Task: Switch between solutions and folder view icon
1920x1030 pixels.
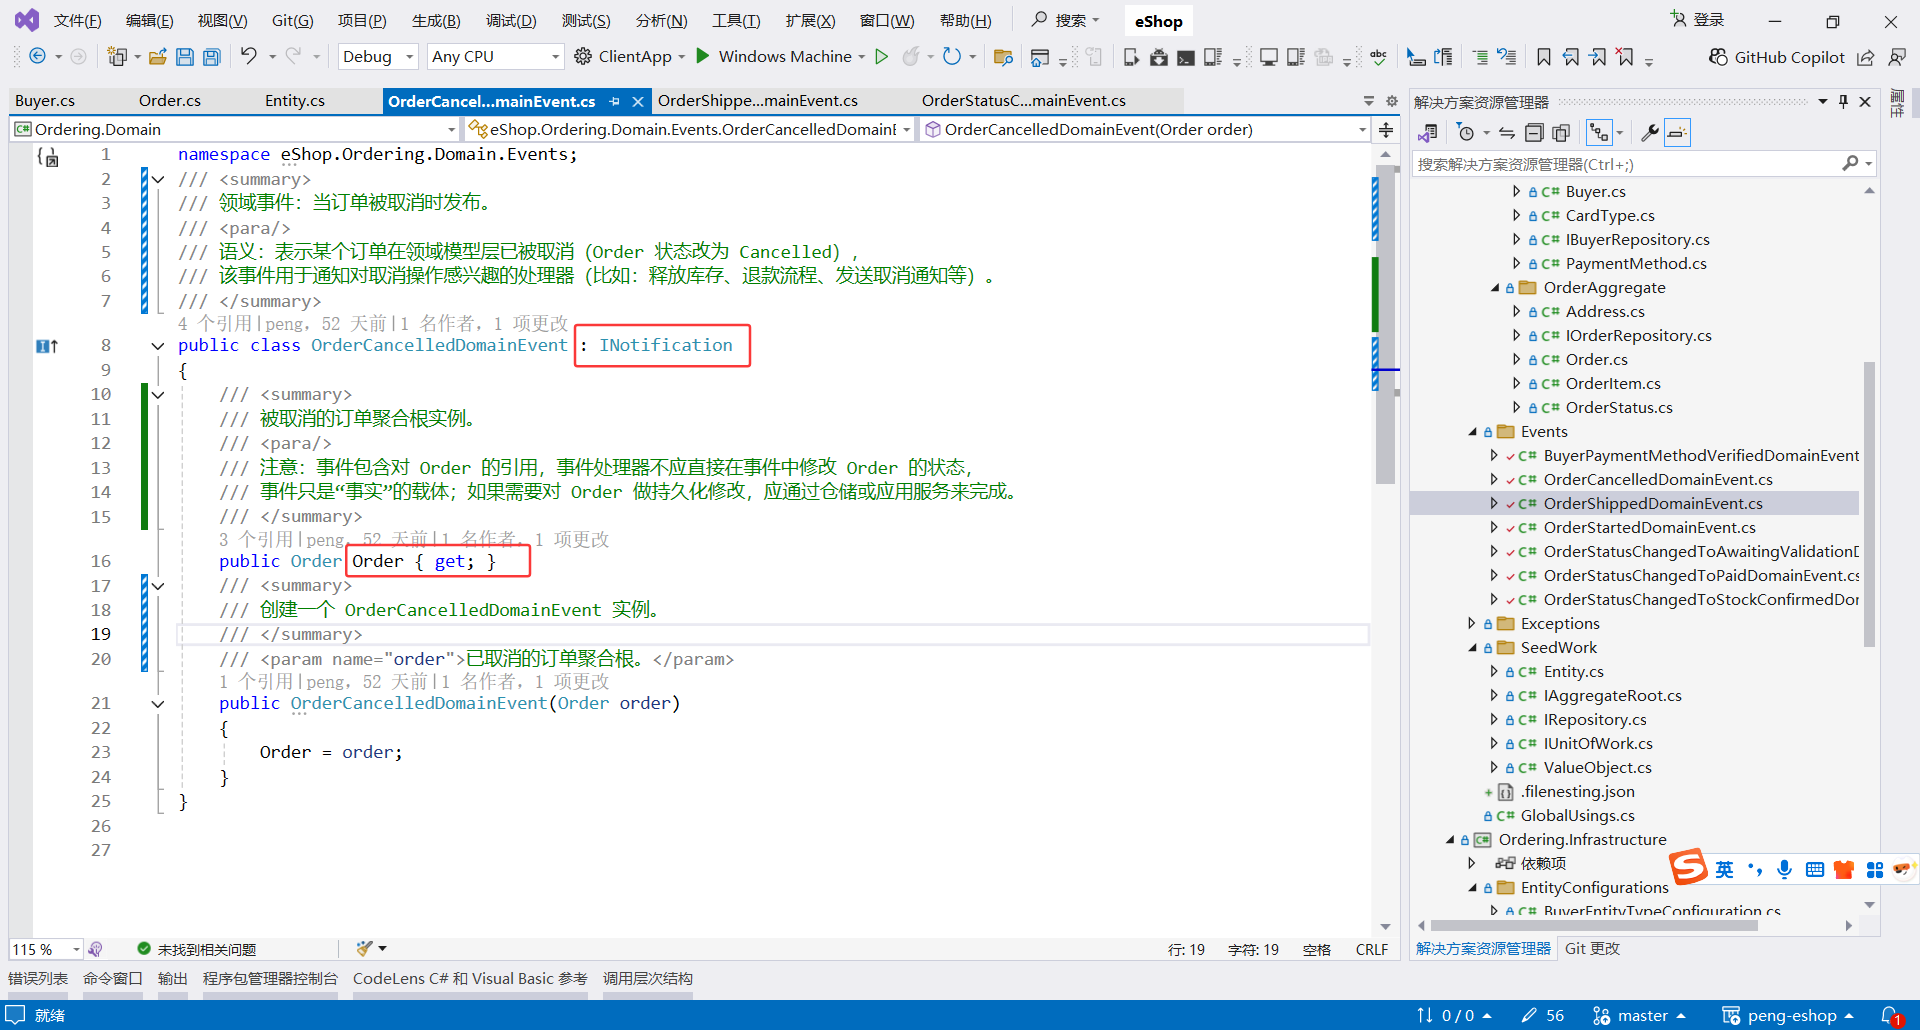Action: 1428,133
